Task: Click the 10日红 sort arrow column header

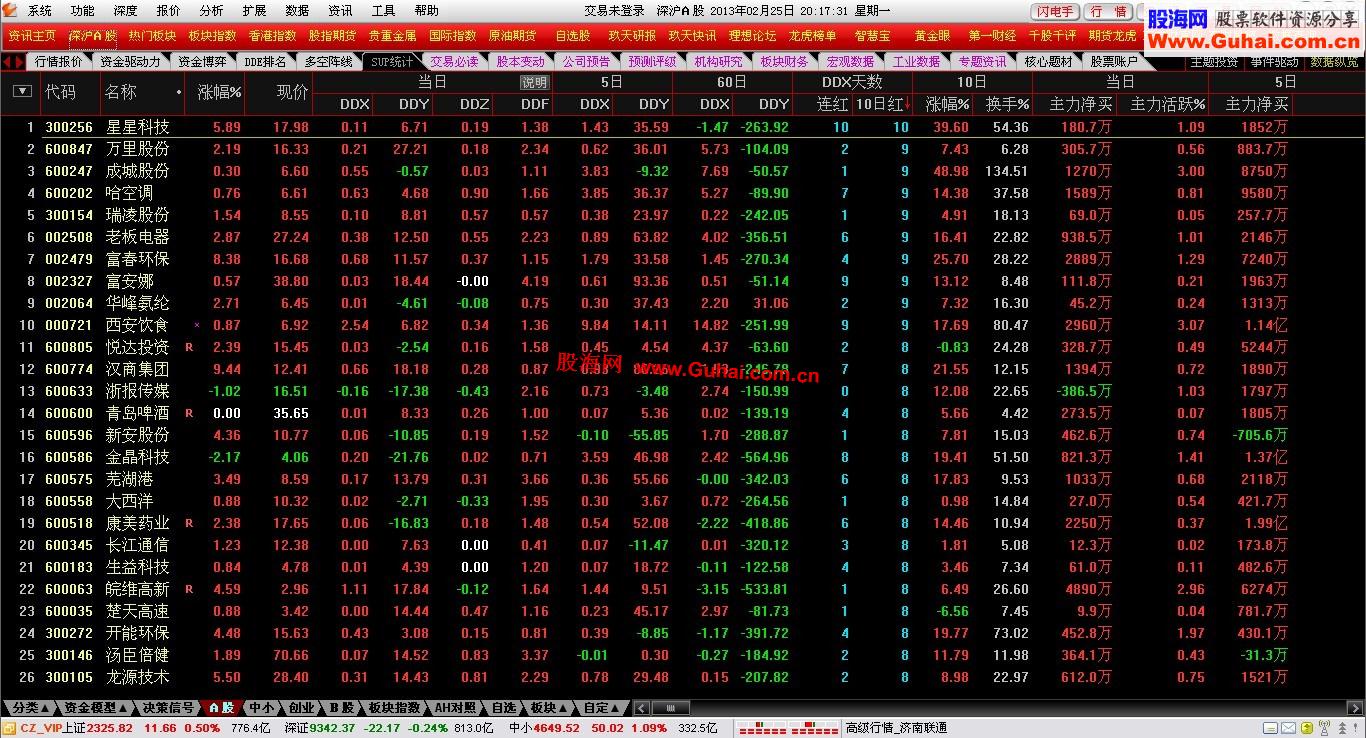Action: tap(883, 104)
